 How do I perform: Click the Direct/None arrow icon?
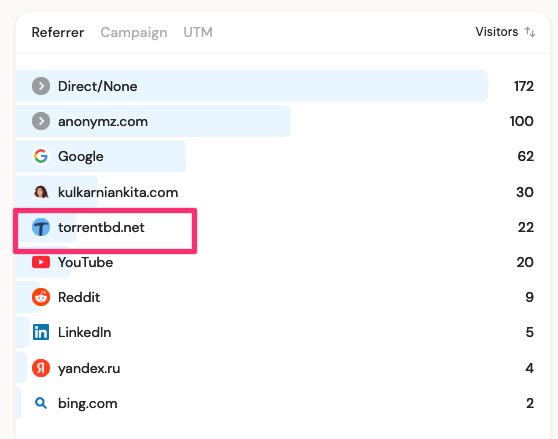tap(41, 86)
